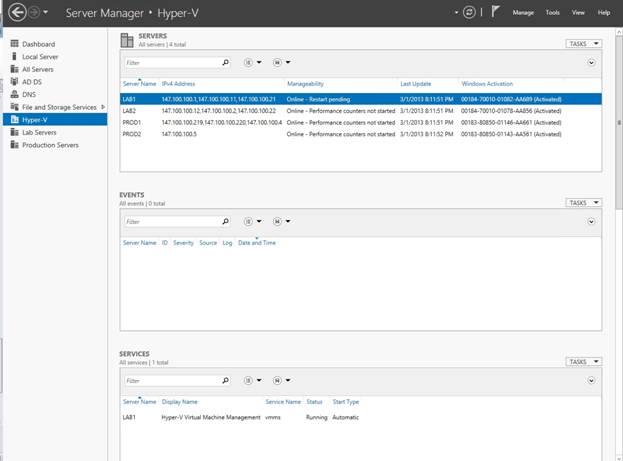Open the navigation history dropdown arrow
This screenshot has width=623, height=461.
46,12
